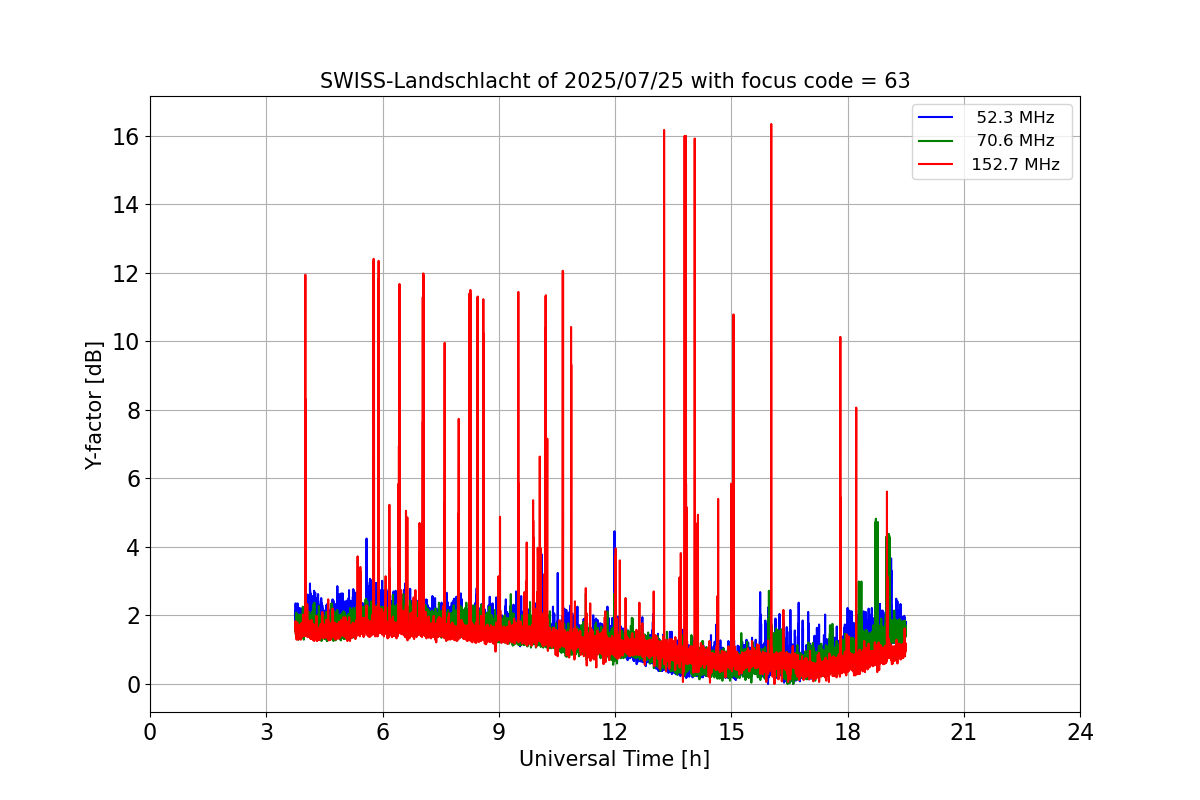
Task: Click x-axis tick label 9
Action: pyautogui.click(x=499, y=732)
